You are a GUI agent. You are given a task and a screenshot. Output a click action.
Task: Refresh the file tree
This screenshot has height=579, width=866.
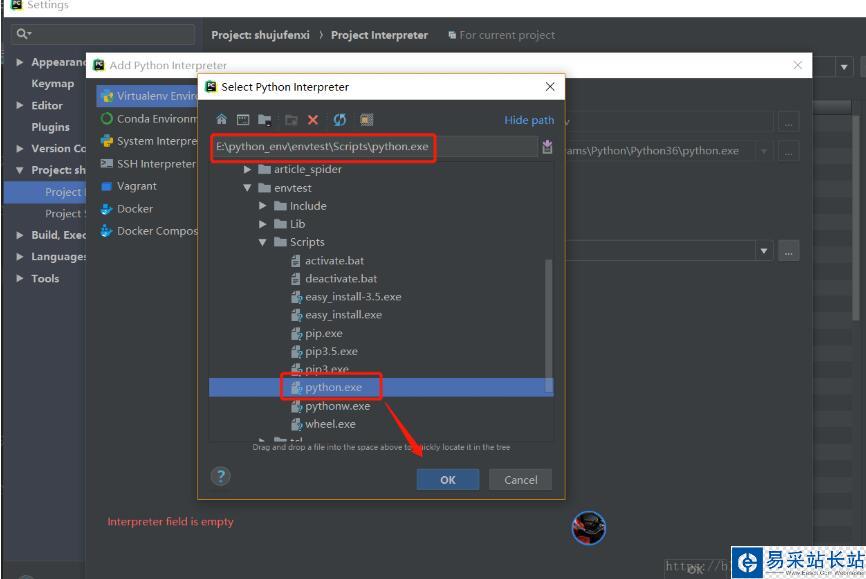click(x=340, y=120)
